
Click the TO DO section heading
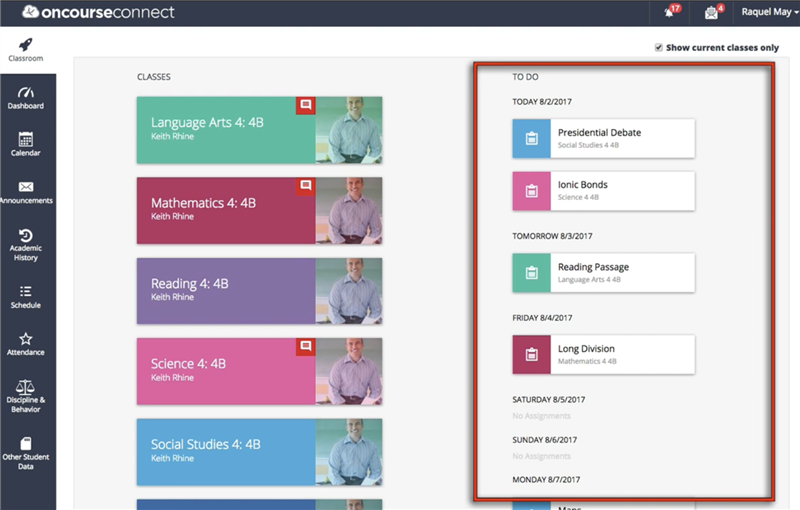tap(525, 77)
